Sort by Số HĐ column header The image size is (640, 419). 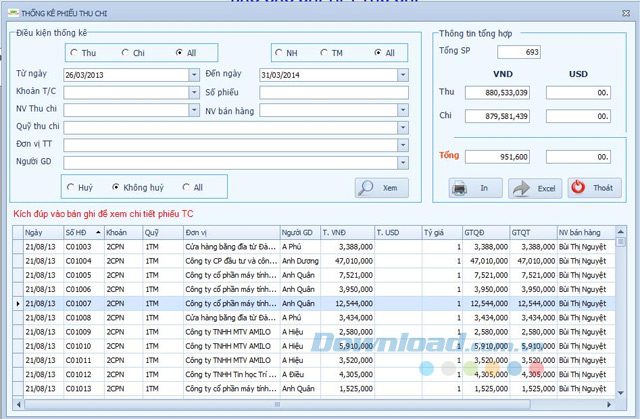(x=82, y=231)
